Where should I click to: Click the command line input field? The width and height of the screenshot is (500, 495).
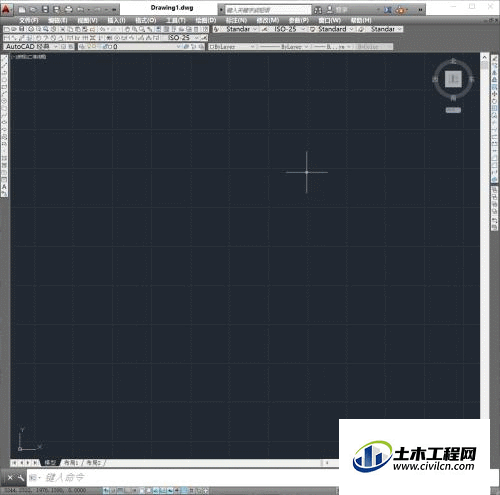coord(183,478)
